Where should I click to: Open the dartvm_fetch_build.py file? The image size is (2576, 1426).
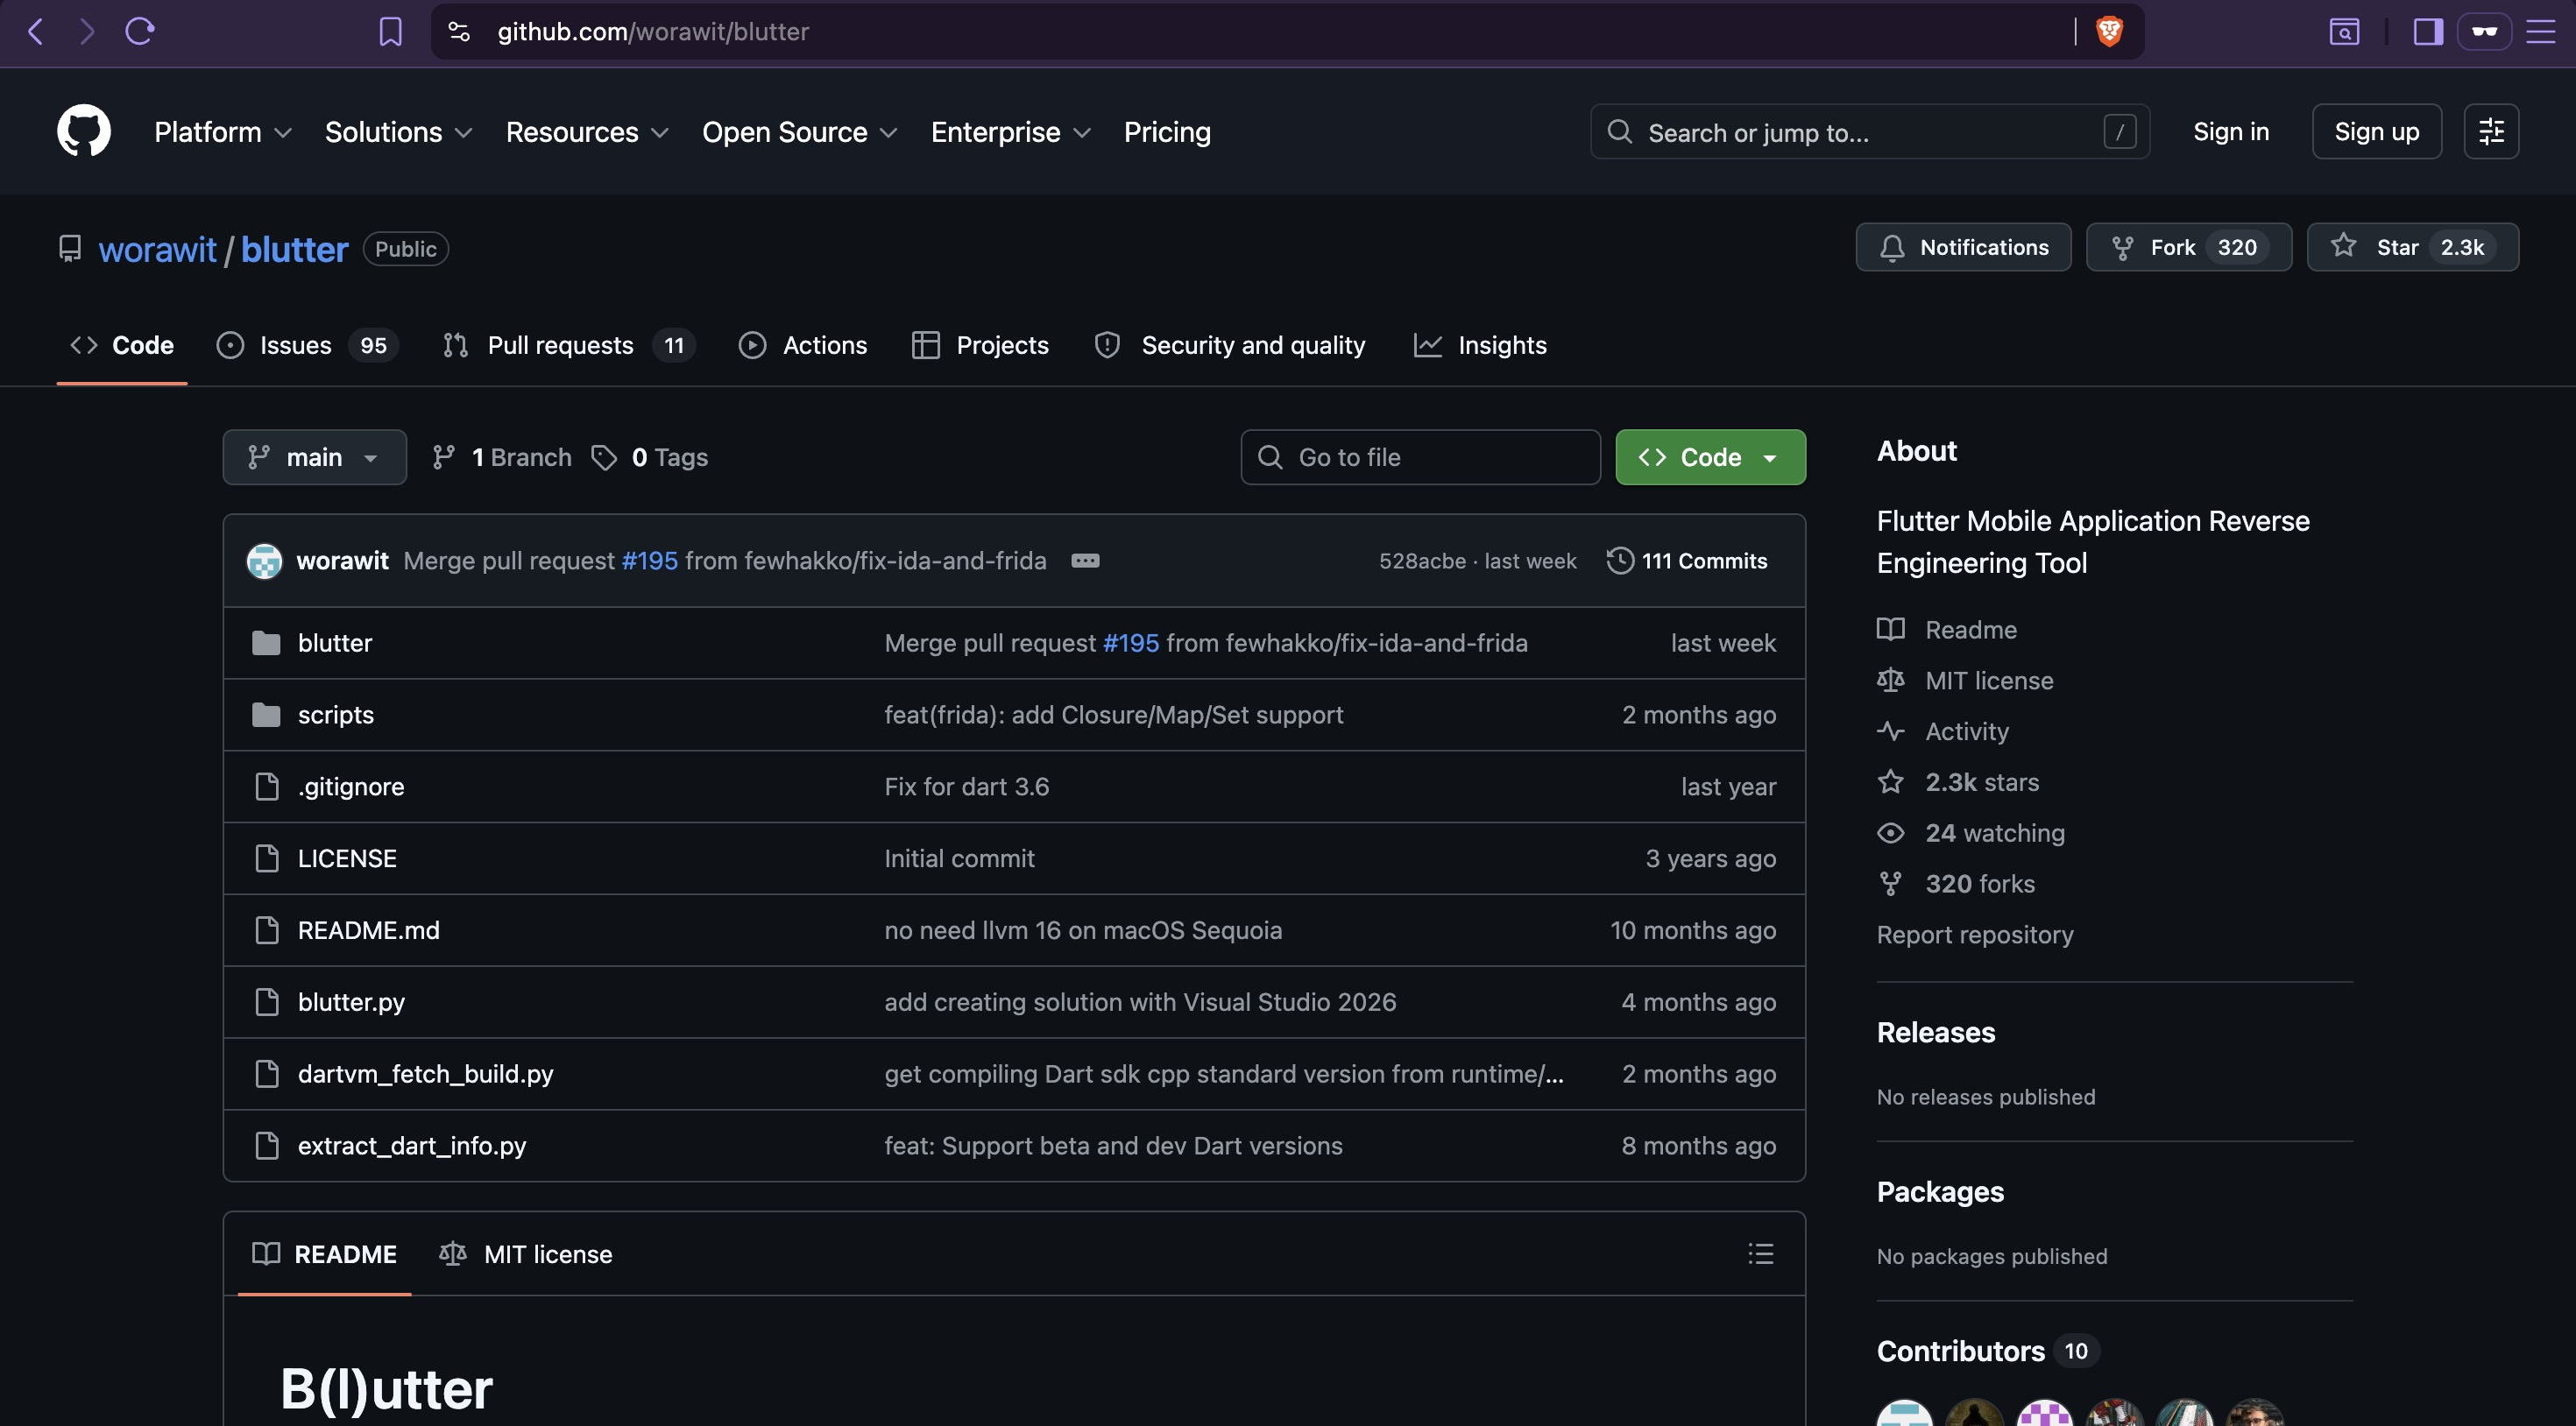tap(425, 1074)
